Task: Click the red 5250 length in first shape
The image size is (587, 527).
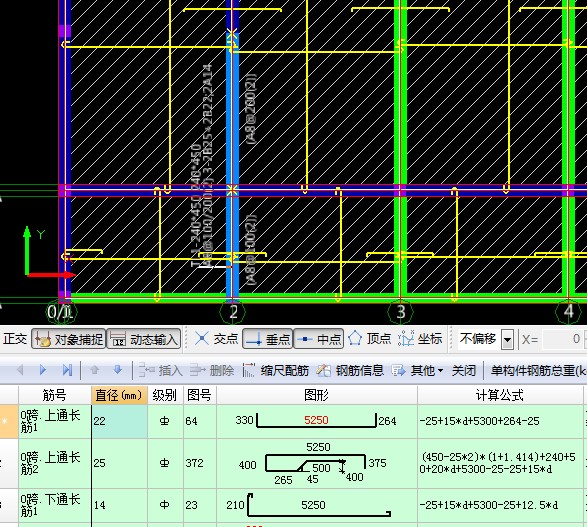Action: (316, 420)
